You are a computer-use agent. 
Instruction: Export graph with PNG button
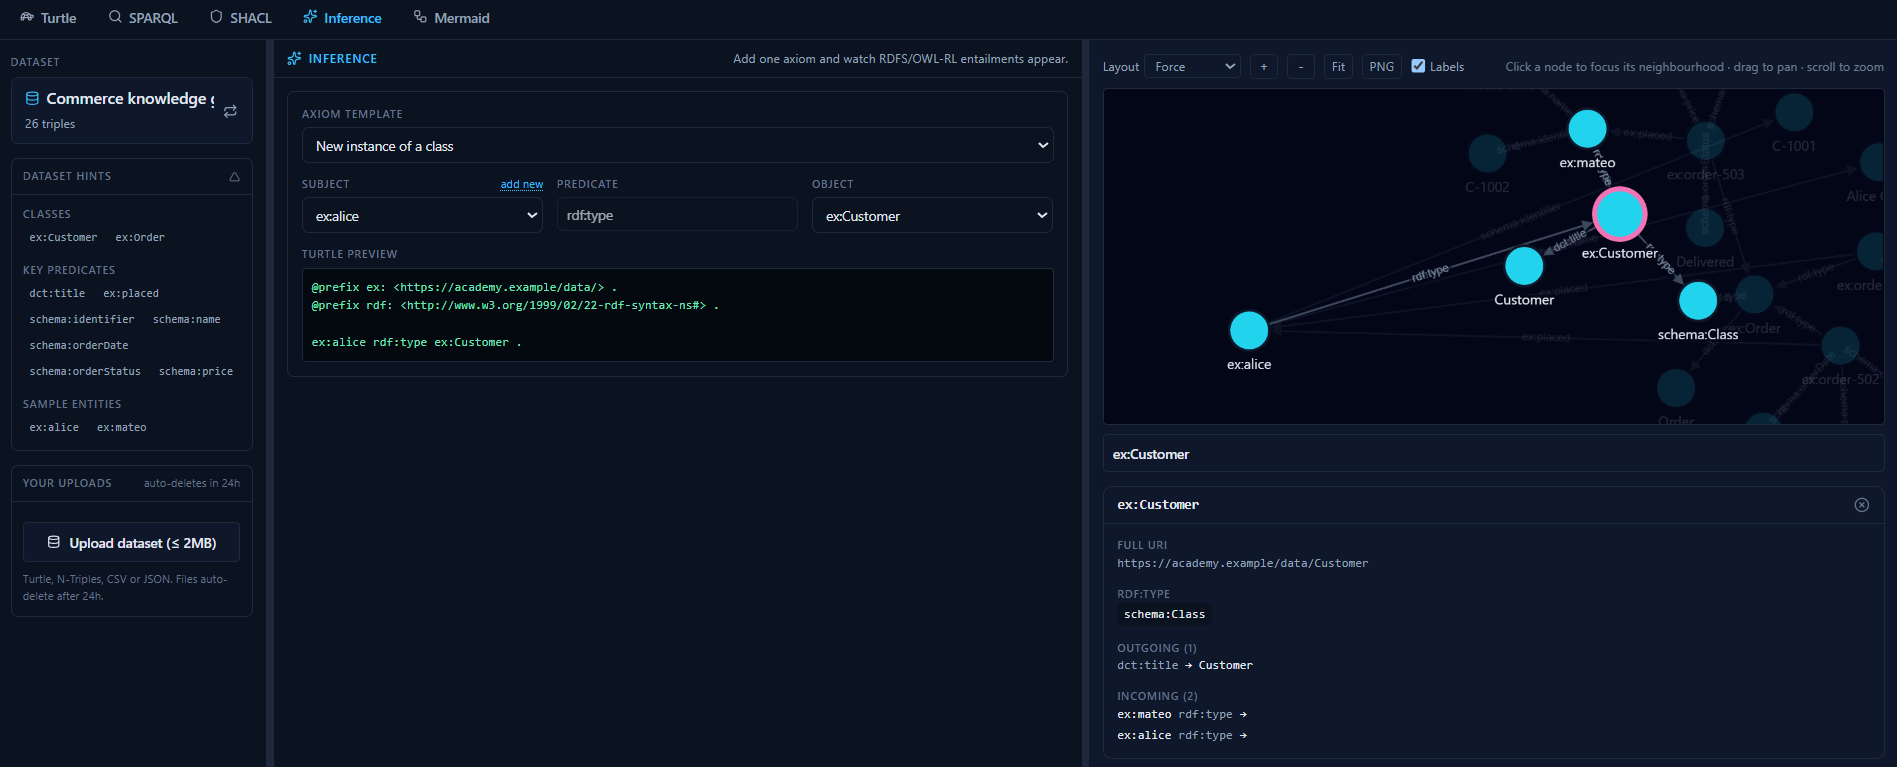[x=1381, y=67]
